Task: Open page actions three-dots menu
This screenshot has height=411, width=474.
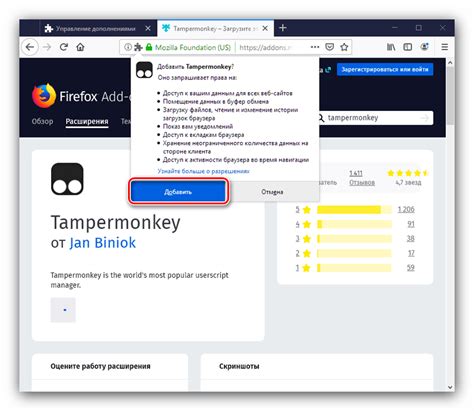Action: [x=315, y=47]
